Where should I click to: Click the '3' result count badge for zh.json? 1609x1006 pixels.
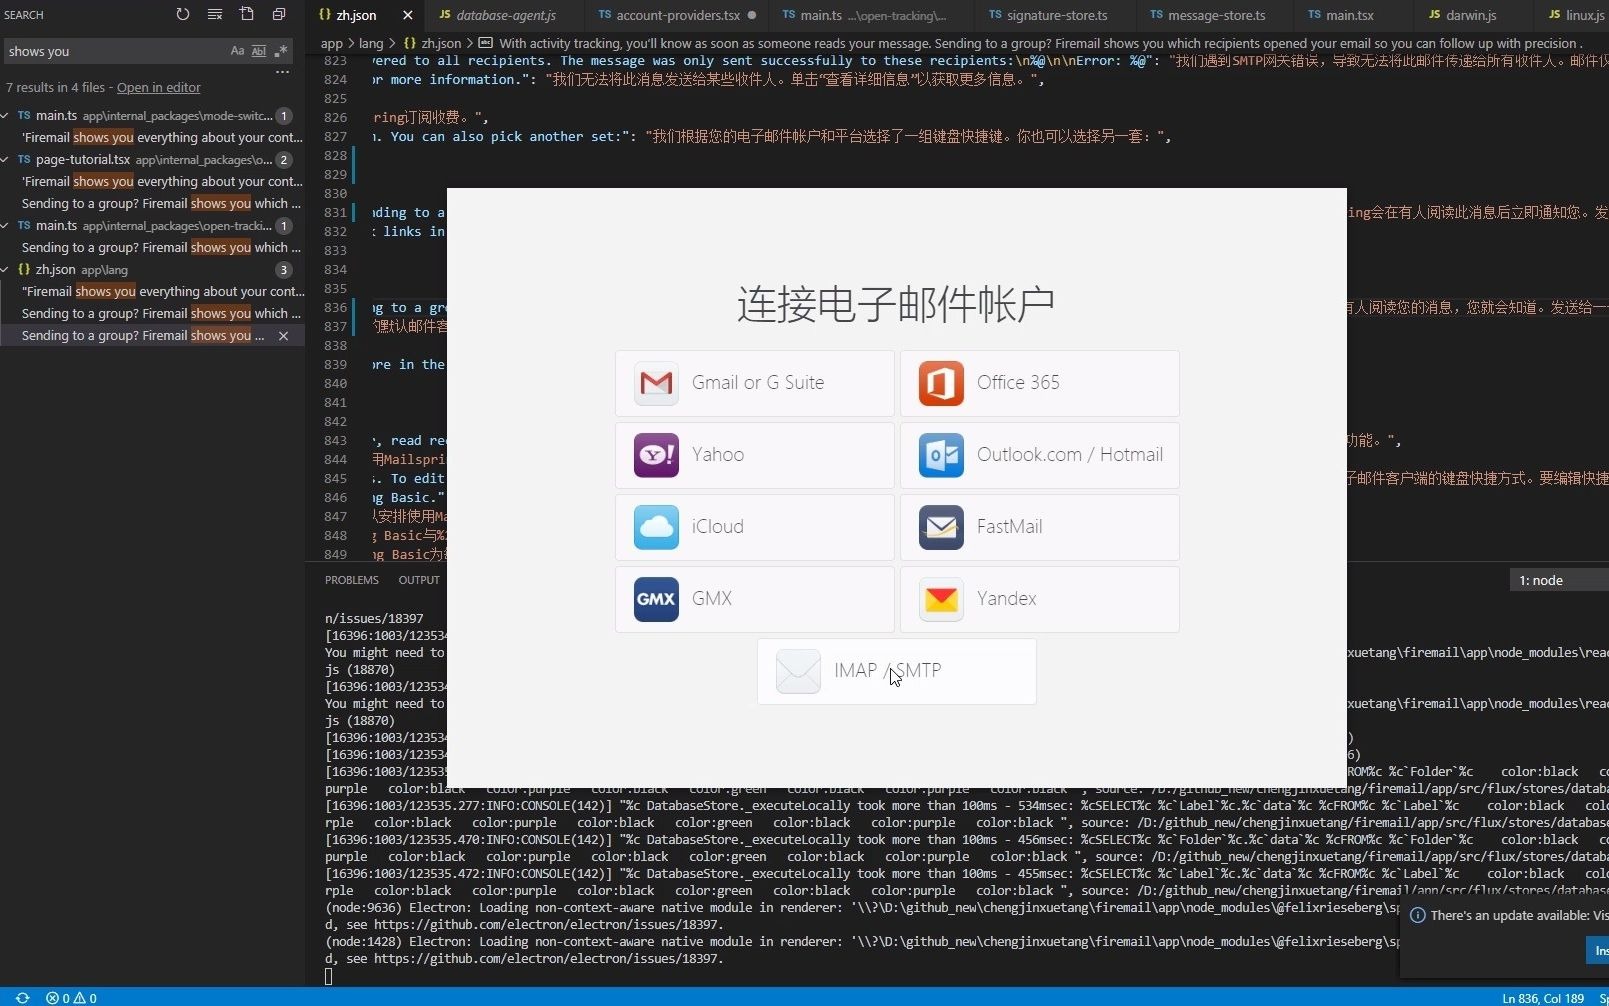click(284, 270)
